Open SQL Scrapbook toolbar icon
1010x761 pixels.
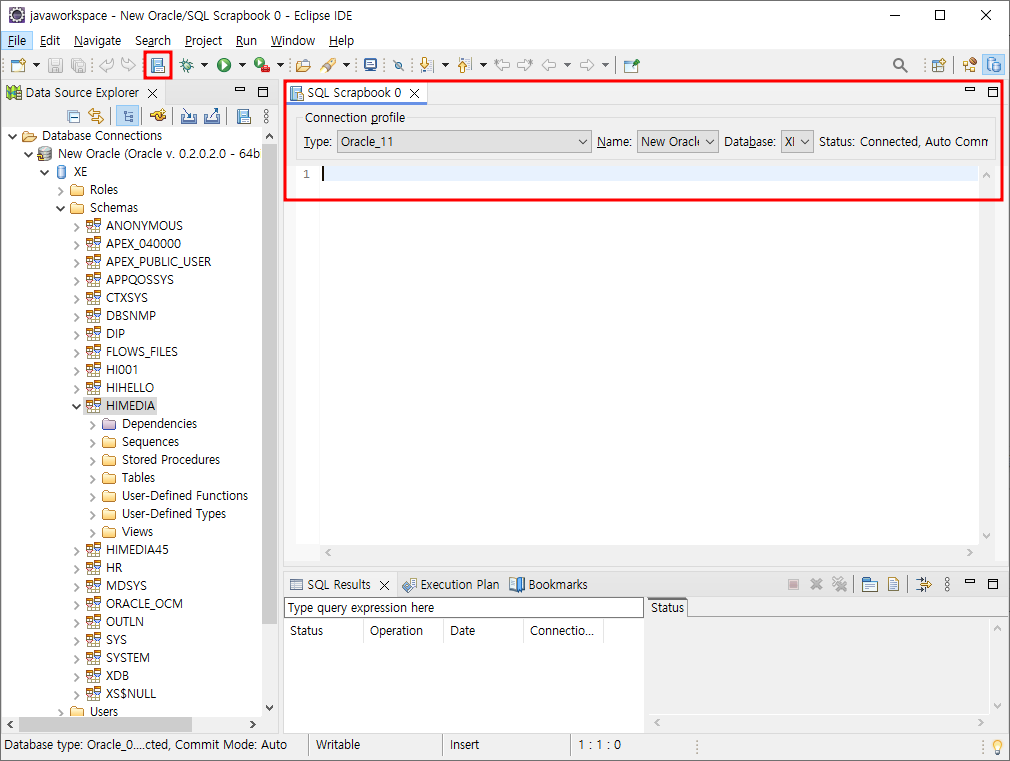(x=158, y=65)
